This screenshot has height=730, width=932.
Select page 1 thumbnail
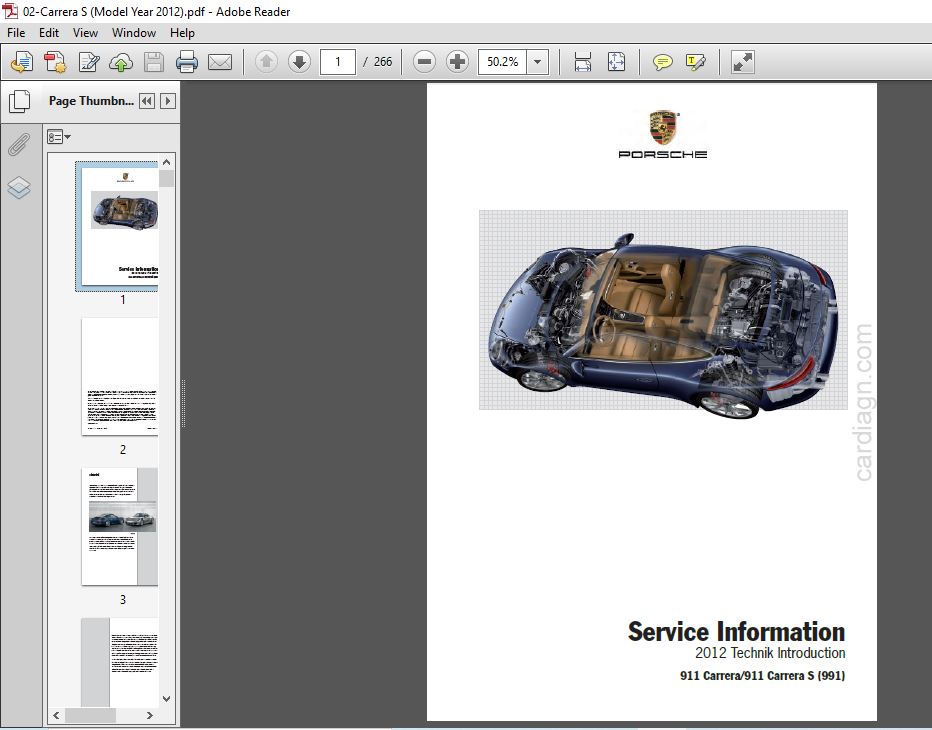[x=119, y=226]
